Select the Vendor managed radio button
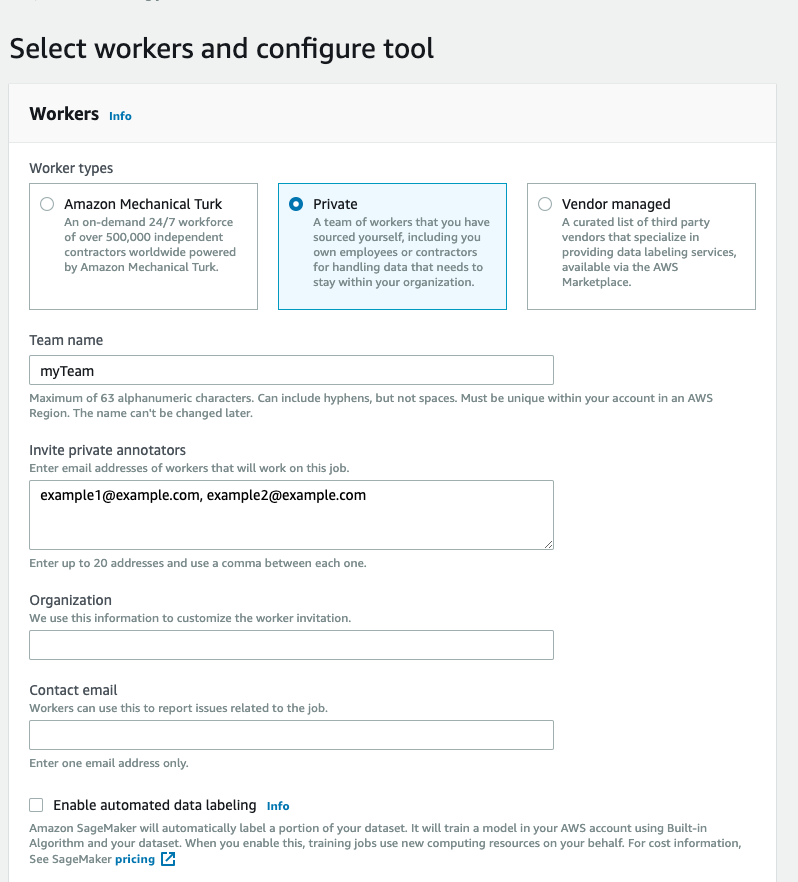Image resolution: width=798 pixels, height=882 pixels. (544, 204)
